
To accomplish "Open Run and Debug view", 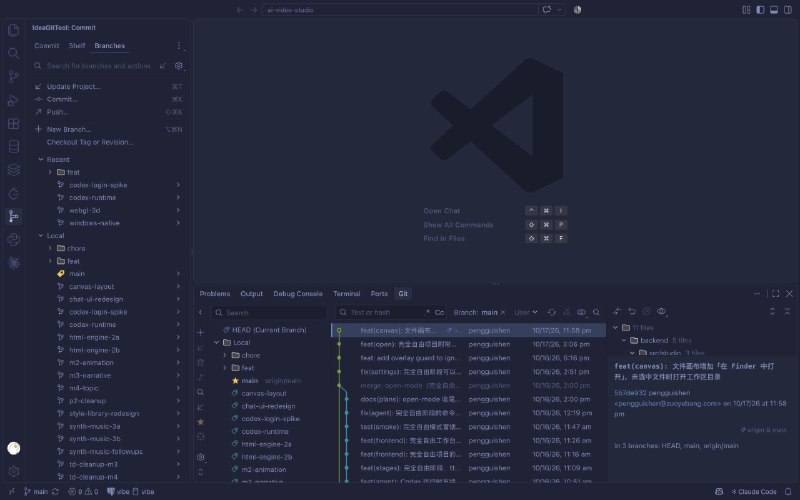I will (x=14, y=100).
